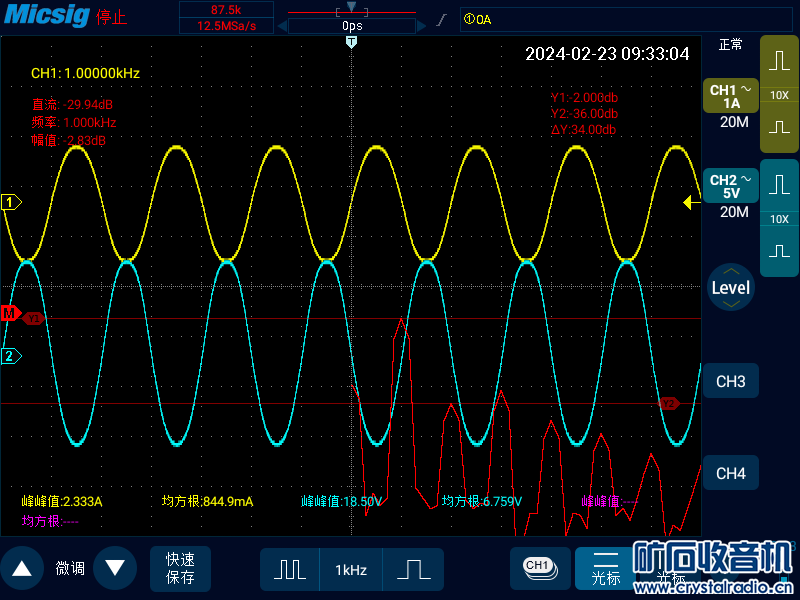800x600 pixels.
Task: Increase timebase with single-pulse icon
Action: [x=413, y=569]
